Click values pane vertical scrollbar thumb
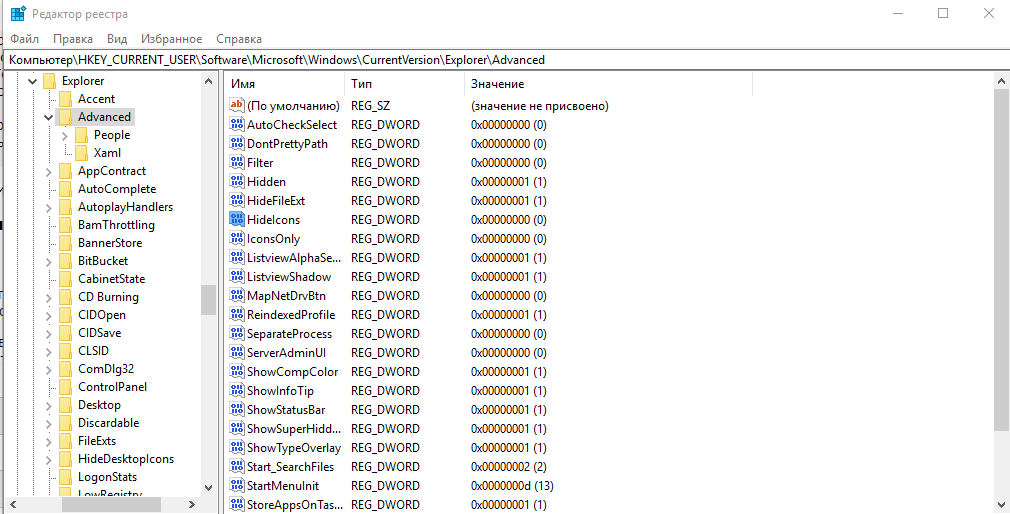 tap(1001, 261)
